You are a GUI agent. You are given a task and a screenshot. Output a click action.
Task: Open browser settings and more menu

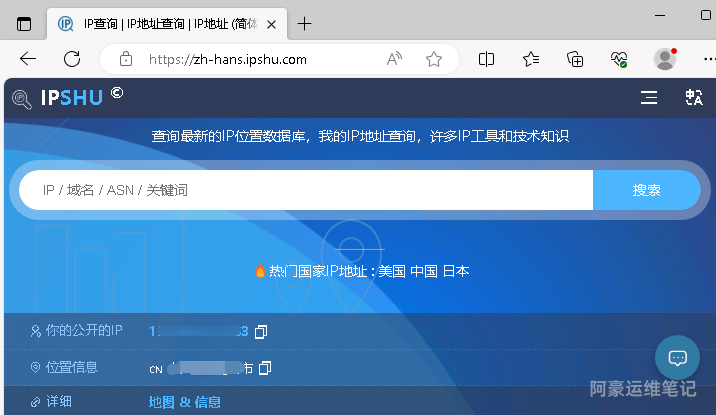click(x=709, y=59)
